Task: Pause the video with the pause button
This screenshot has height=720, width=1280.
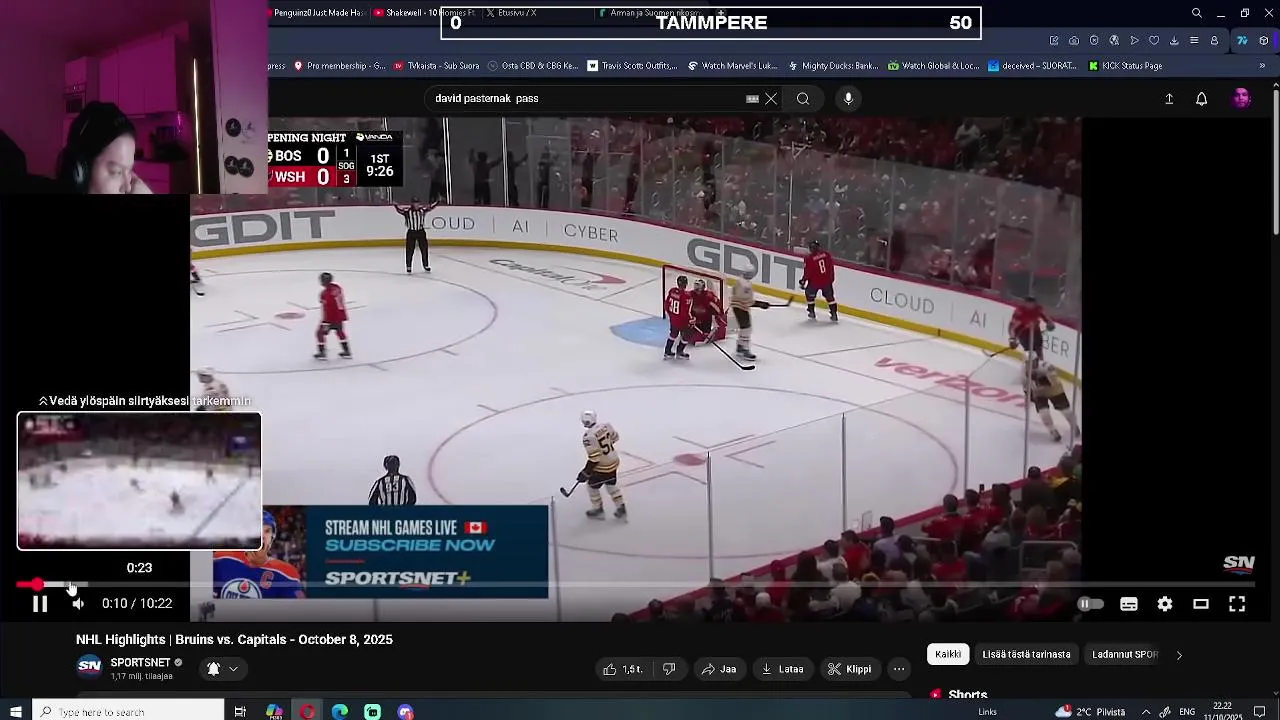Action: pyautogui.click(x=40, y=604)
